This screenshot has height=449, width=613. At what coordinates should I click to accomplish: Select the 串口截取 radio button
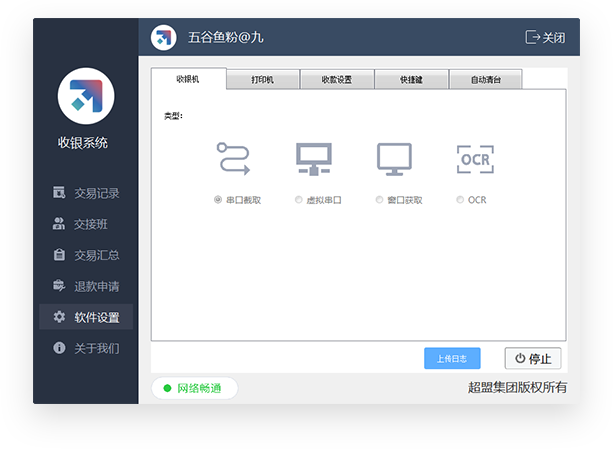[x=218, y=200]
